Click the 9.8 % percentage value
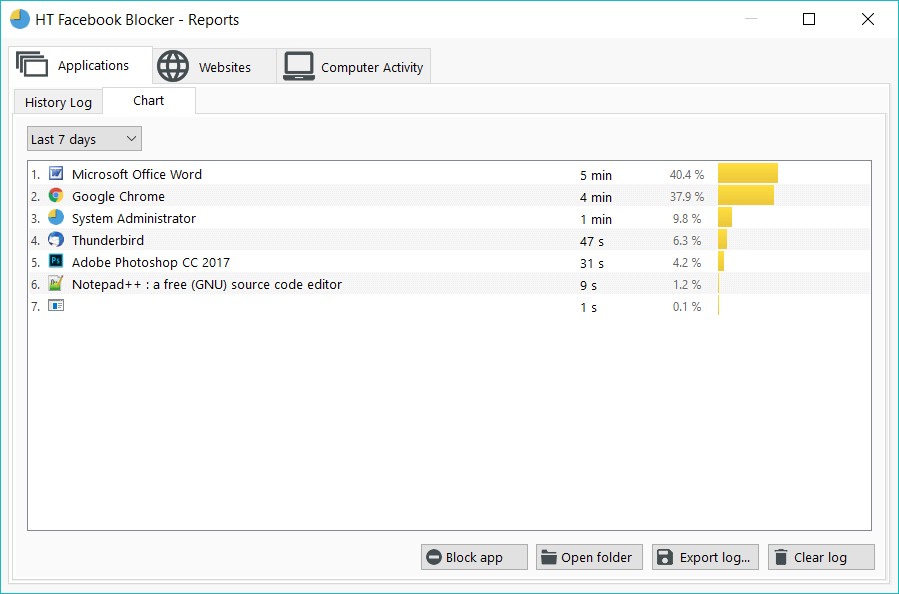The width and height of the screenshot is (899, 594). (x=687, y=218)
